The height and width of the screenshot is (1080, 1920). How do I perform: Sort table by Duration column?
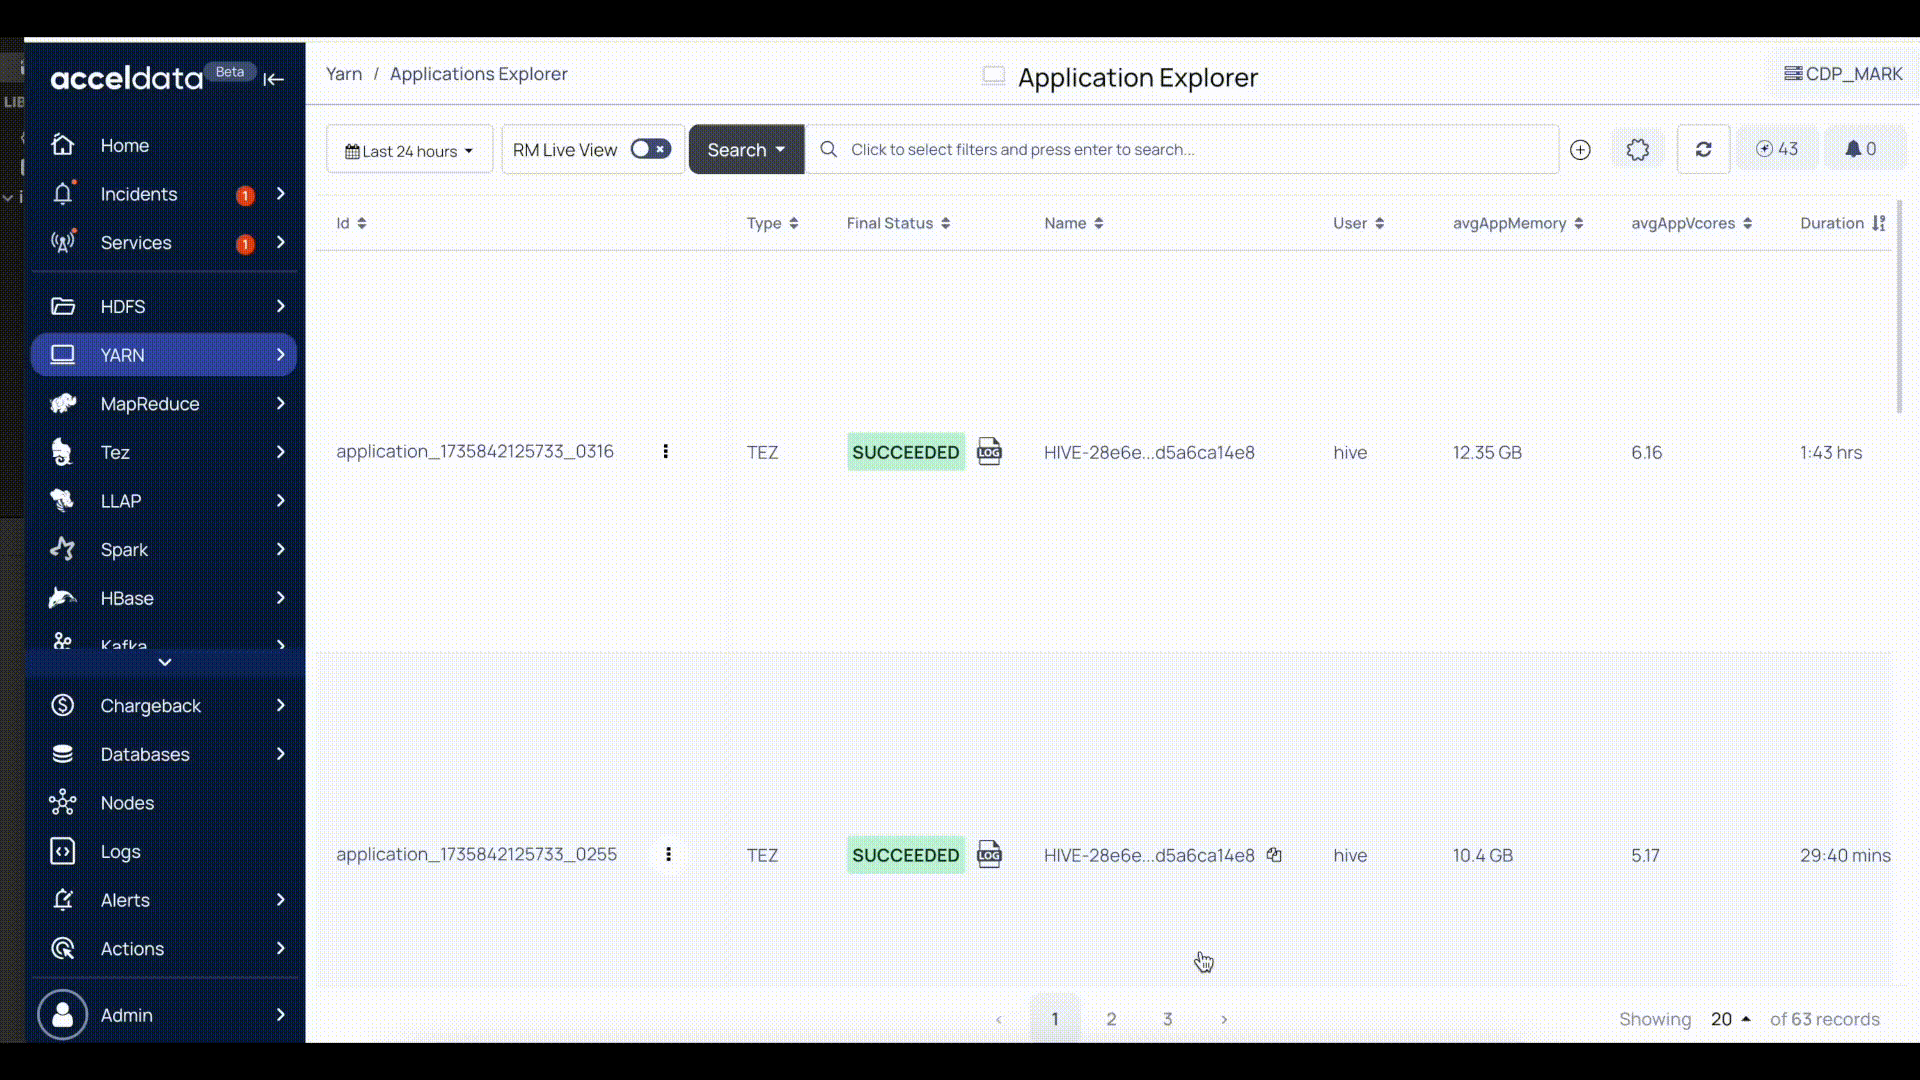coord(1842,223)
